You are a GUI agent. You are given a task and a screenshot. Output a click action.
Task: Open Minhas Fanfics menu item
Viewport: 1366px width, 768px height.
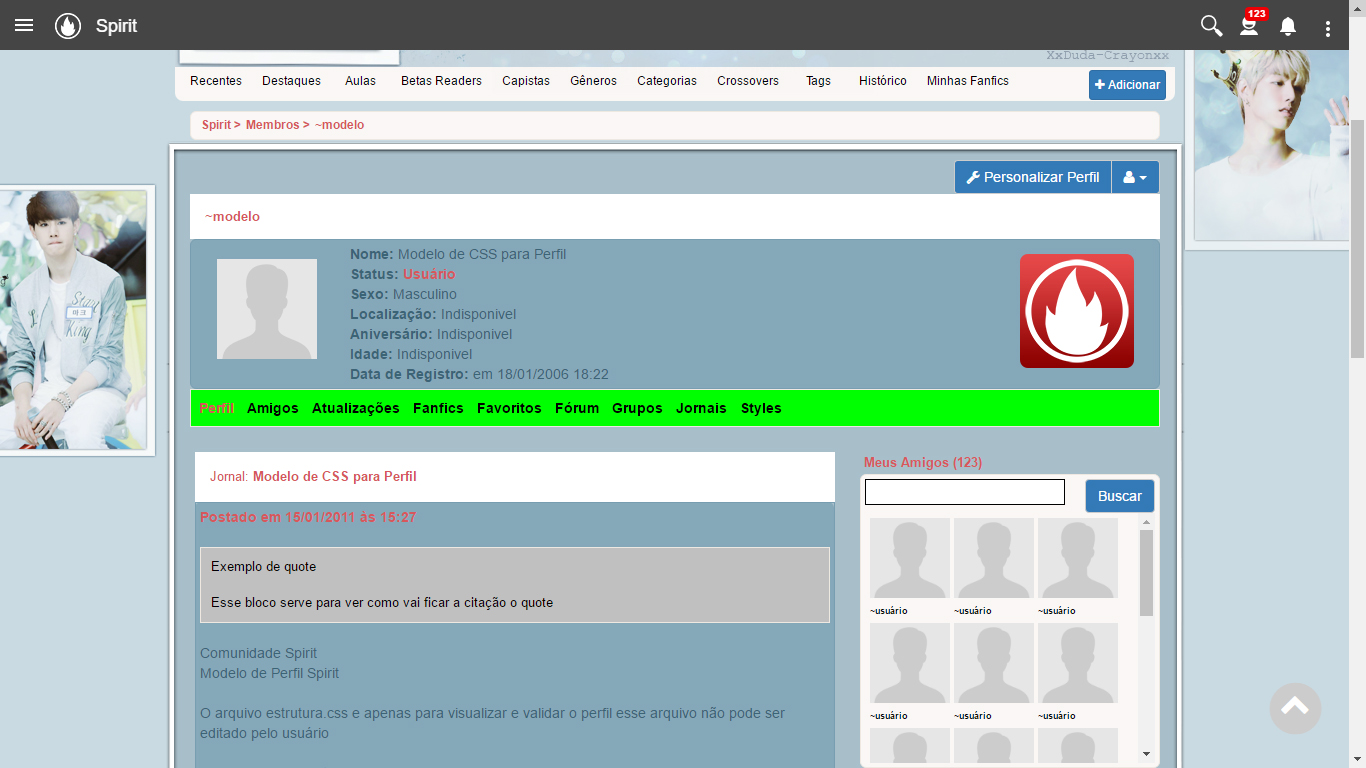click(968, 81)
